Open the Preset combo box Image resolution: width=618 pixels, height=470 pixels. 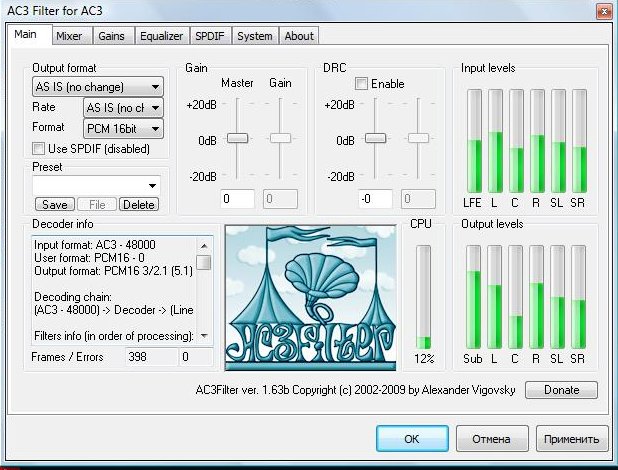tap(97, 185)
